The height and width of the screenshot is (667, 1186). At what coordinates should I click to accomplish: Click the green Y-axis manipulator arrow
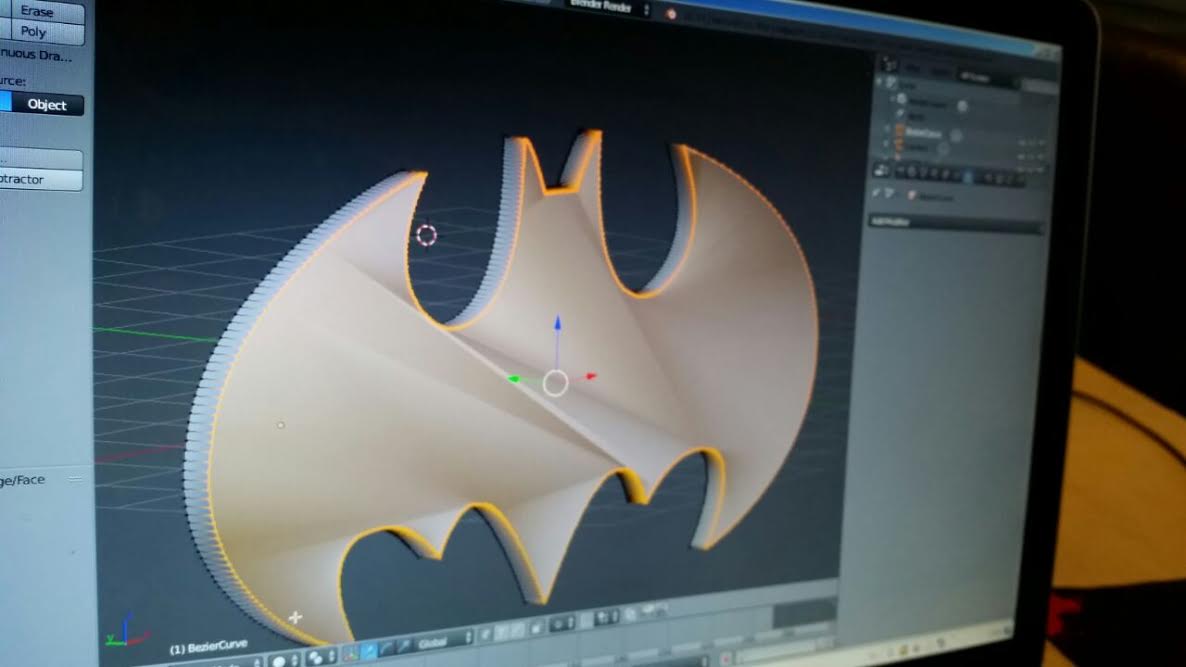click(x=514, y=379)
